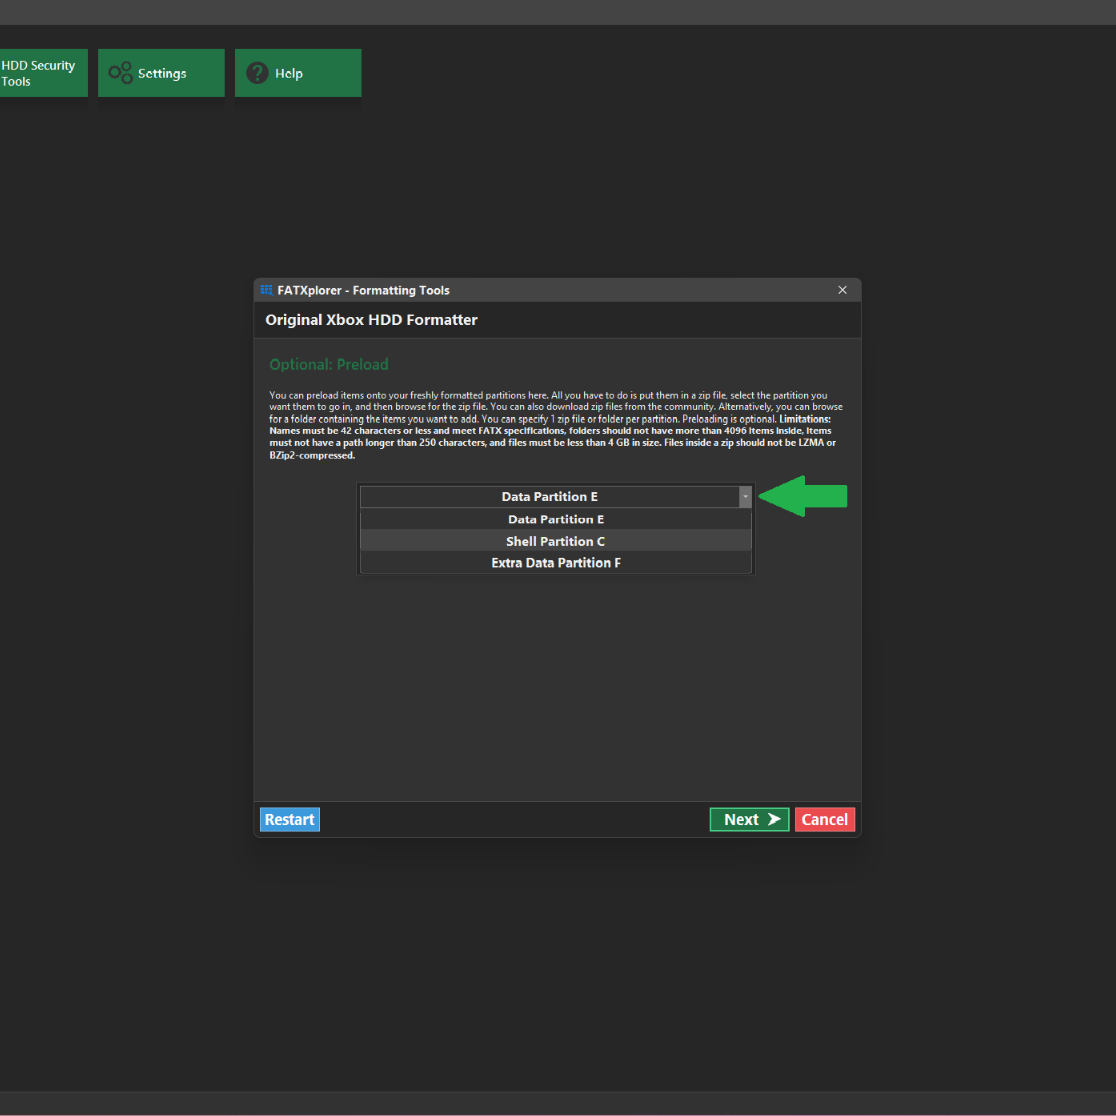This screenshot has width=1116, height=1116.
Task: Click the Optional: Preload heading
Action: tap(329, 364)
